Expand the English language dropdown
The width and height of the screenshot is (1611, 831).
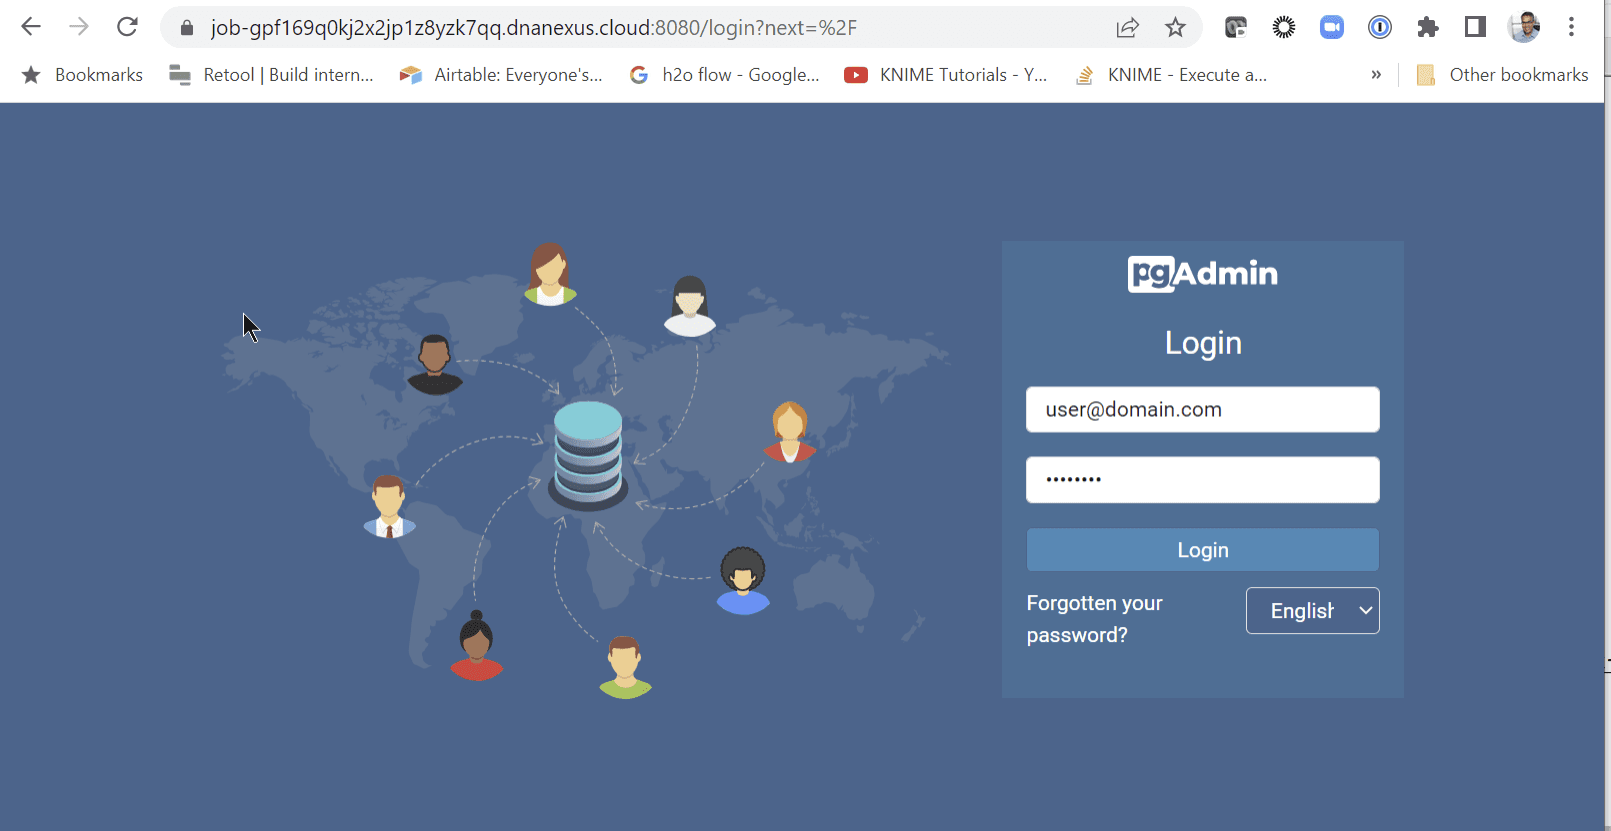click(x=1312, y=610)
